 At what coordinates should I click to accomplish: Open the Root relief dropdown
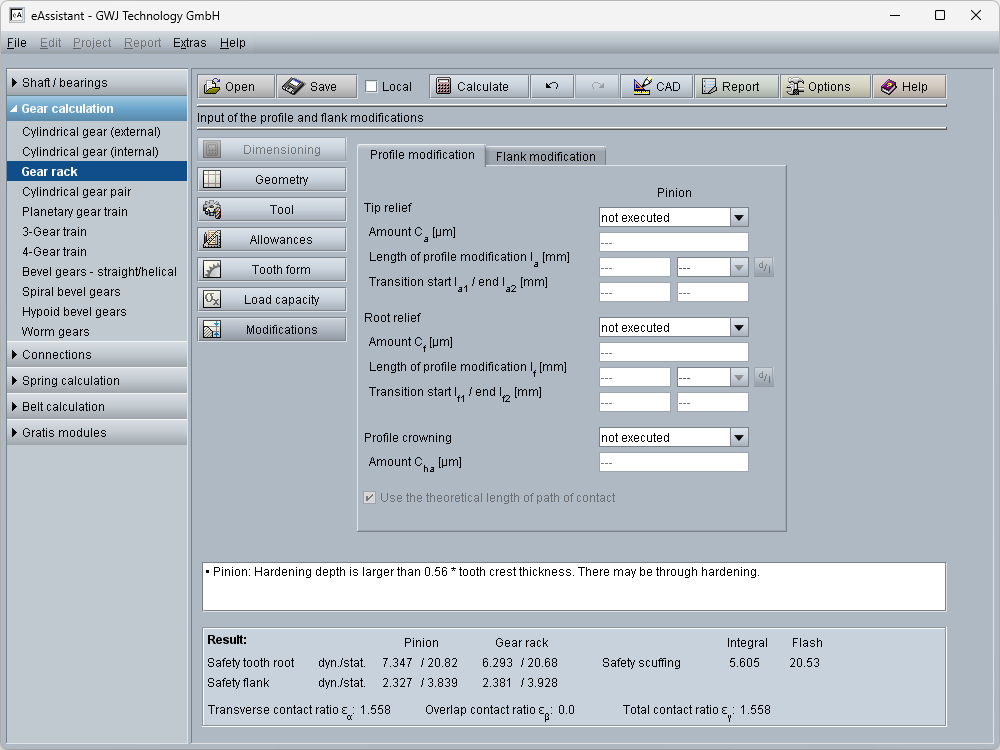tap(738, 327)
